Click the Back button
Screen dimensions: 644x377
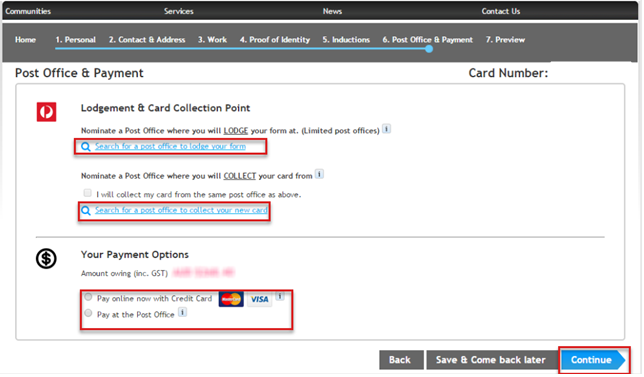(x=401, y=360)
